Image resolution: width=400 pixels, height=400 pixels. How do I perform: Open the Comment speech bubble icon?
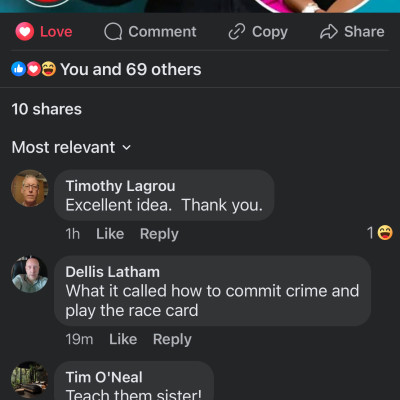tap(113, 32)
